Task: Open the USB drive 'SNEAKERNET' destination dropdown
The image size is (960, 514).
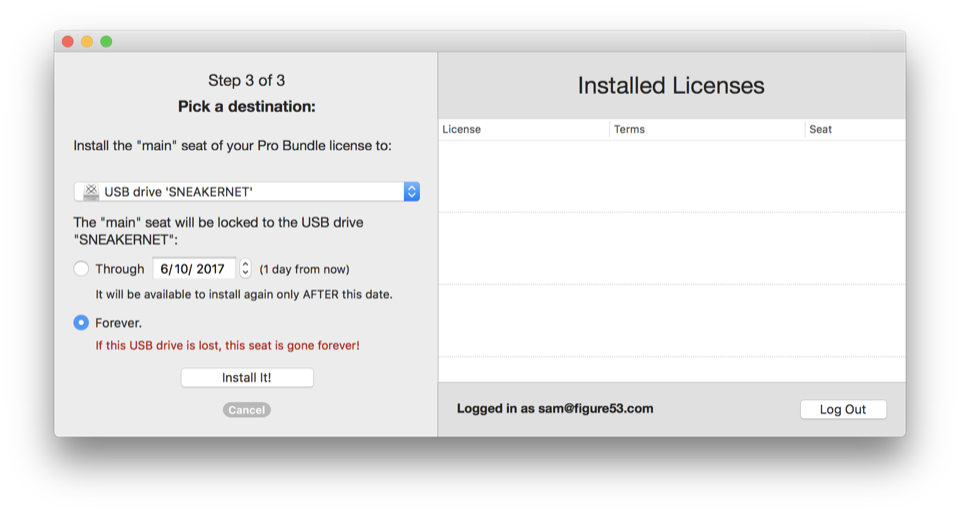Action: pyautogui.click(x=246, y=192)
